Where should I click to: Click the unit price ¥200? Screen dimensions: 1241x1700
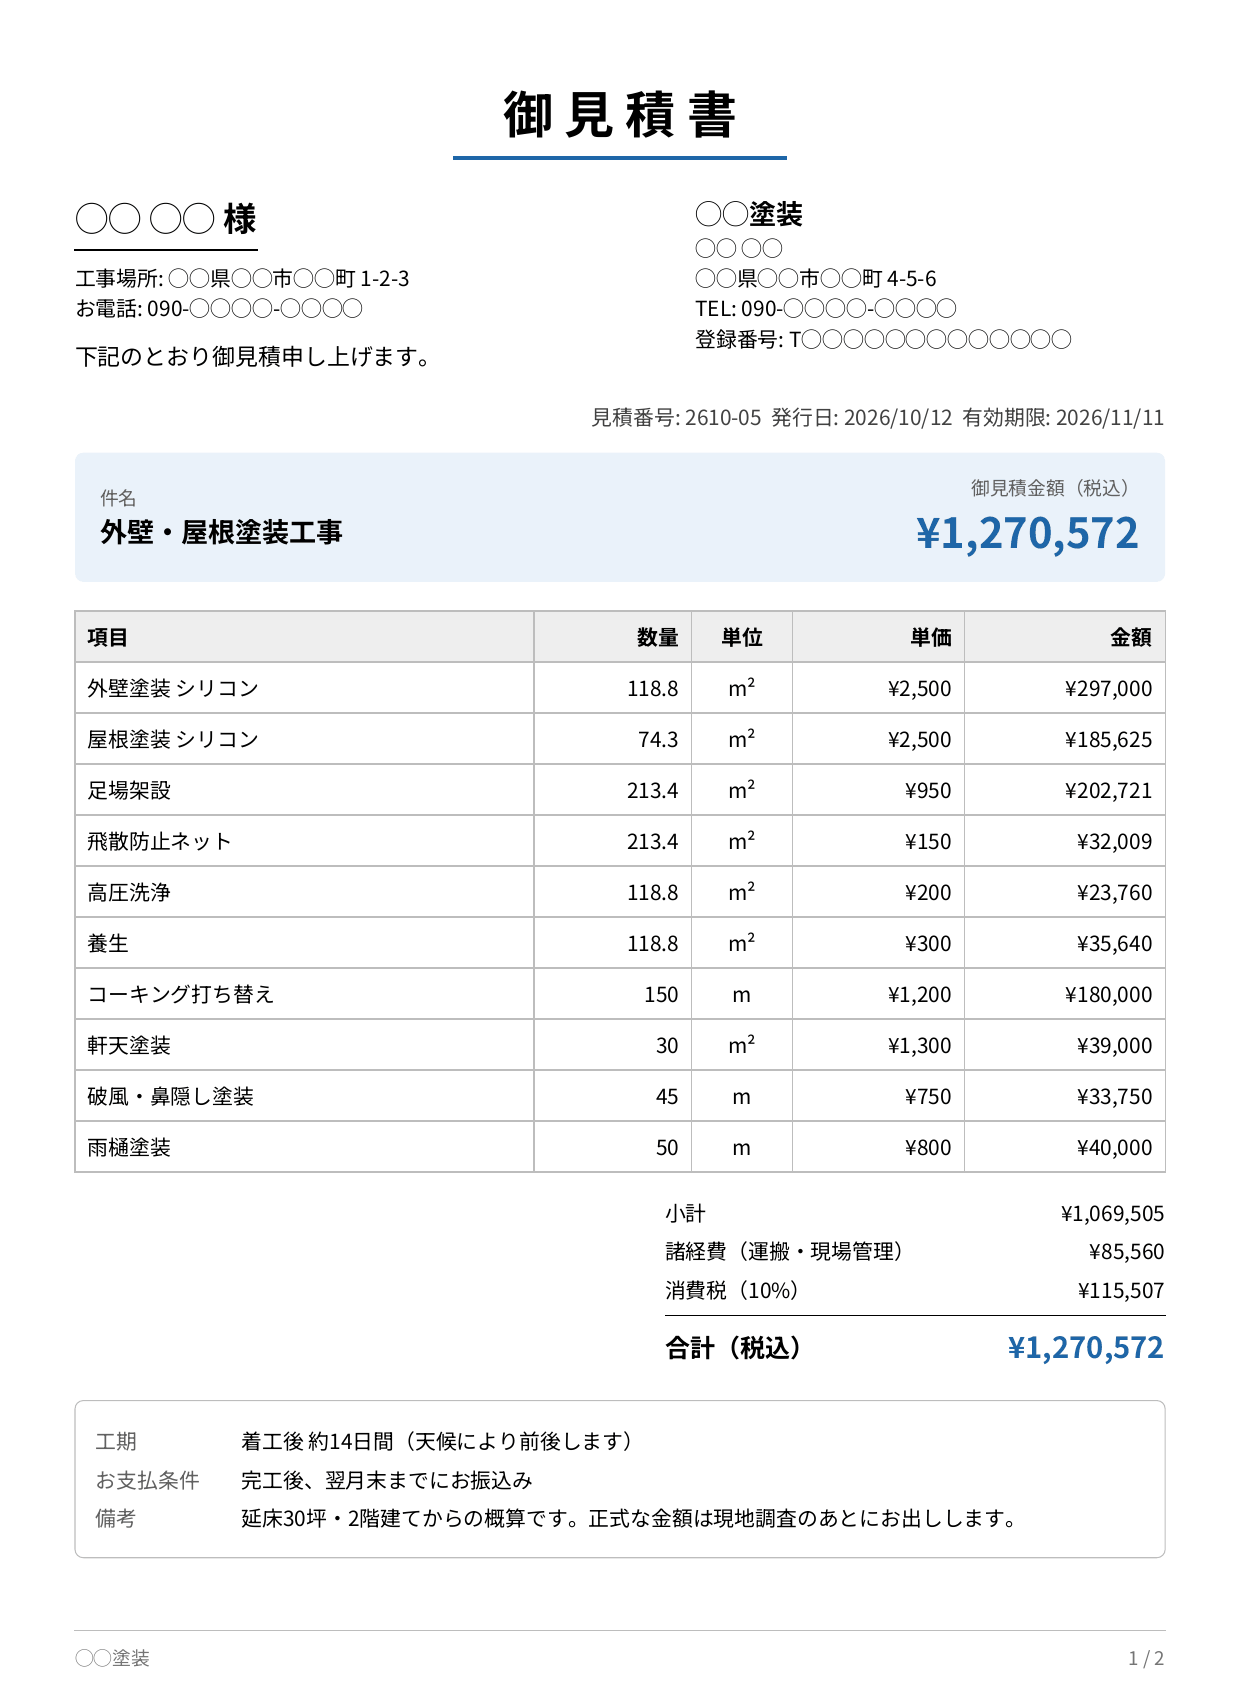[x=928, y=892]
